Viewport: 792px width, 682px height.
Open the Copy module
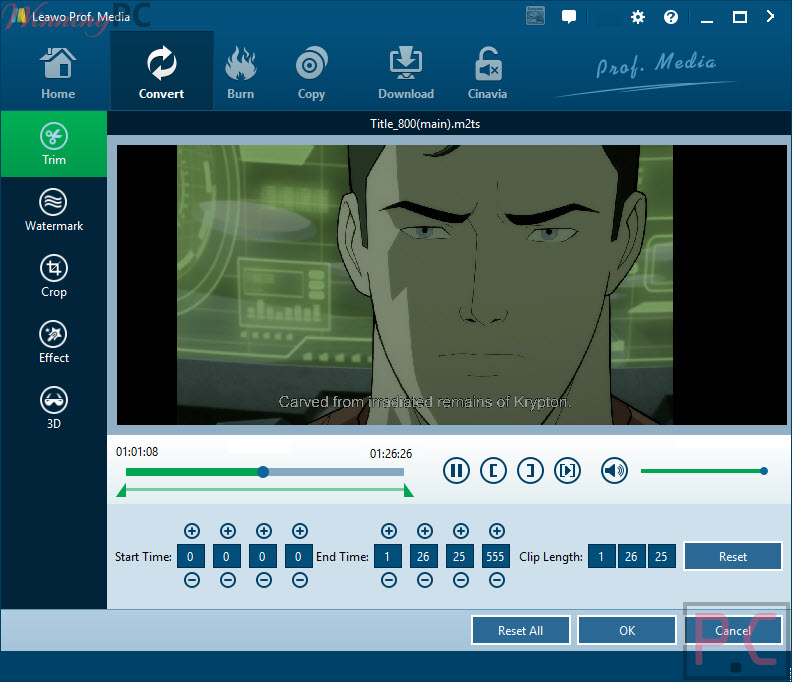coord(311,73)
